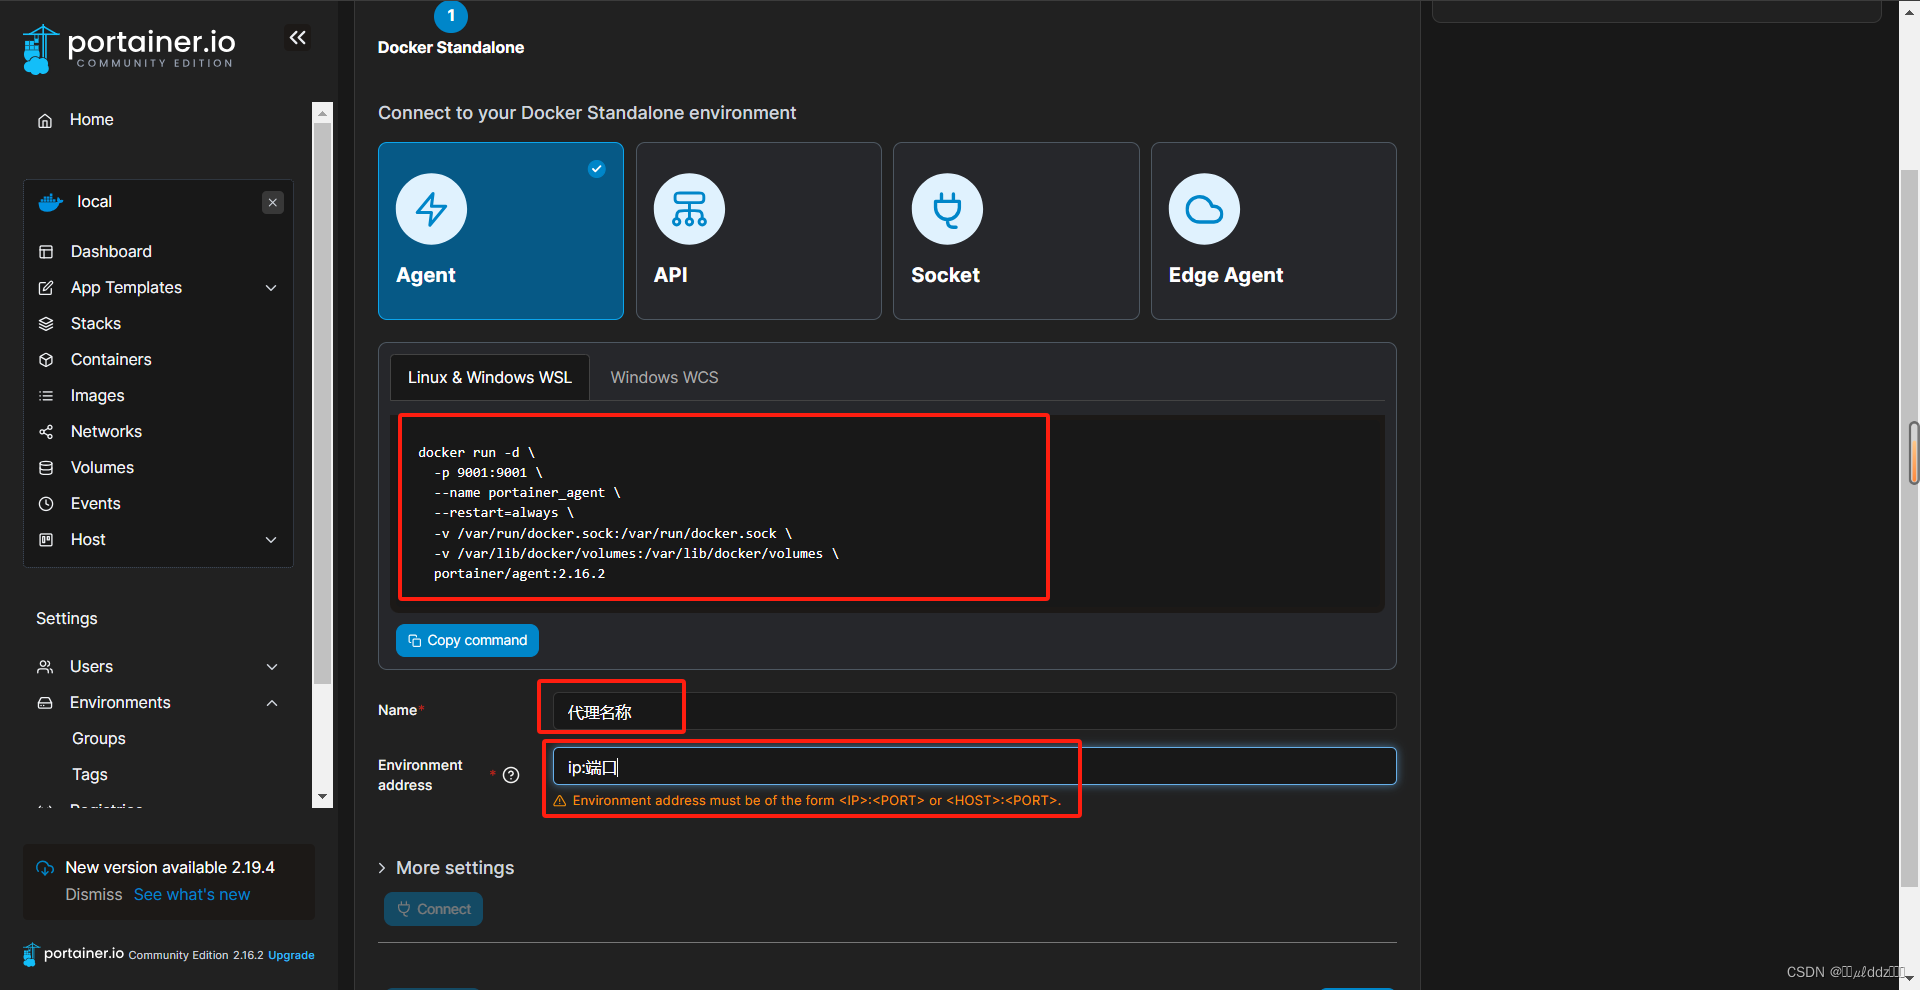Click the portainer.io logo
Screen dimensions: 1920x990
pyautogui.click(x=128, y=49)
